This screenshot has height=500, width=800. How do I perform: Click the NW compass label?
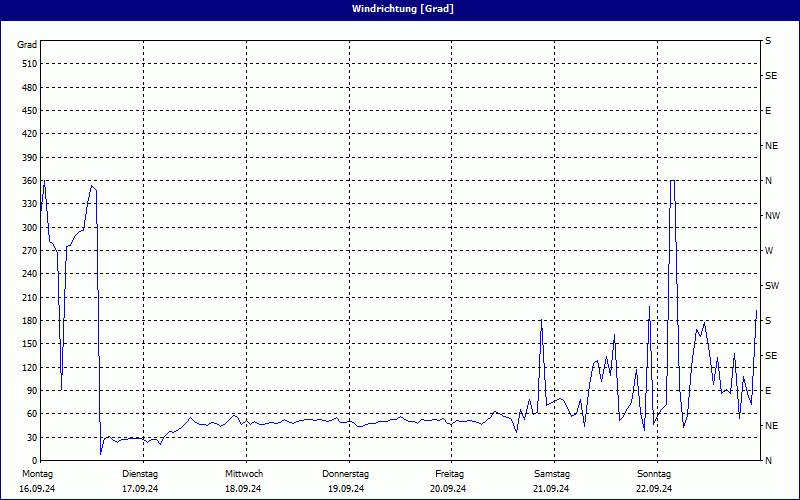pos(772,216)
